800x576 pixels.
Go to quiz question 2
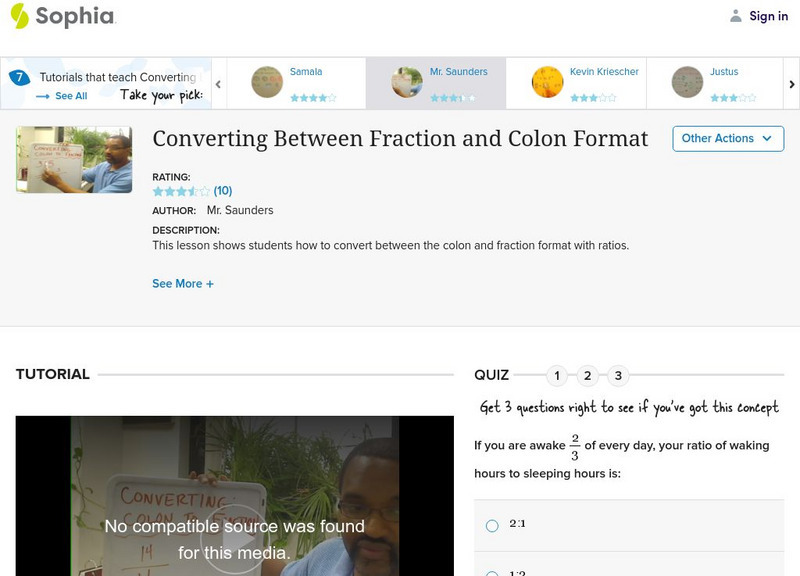(x=588, y=376)
